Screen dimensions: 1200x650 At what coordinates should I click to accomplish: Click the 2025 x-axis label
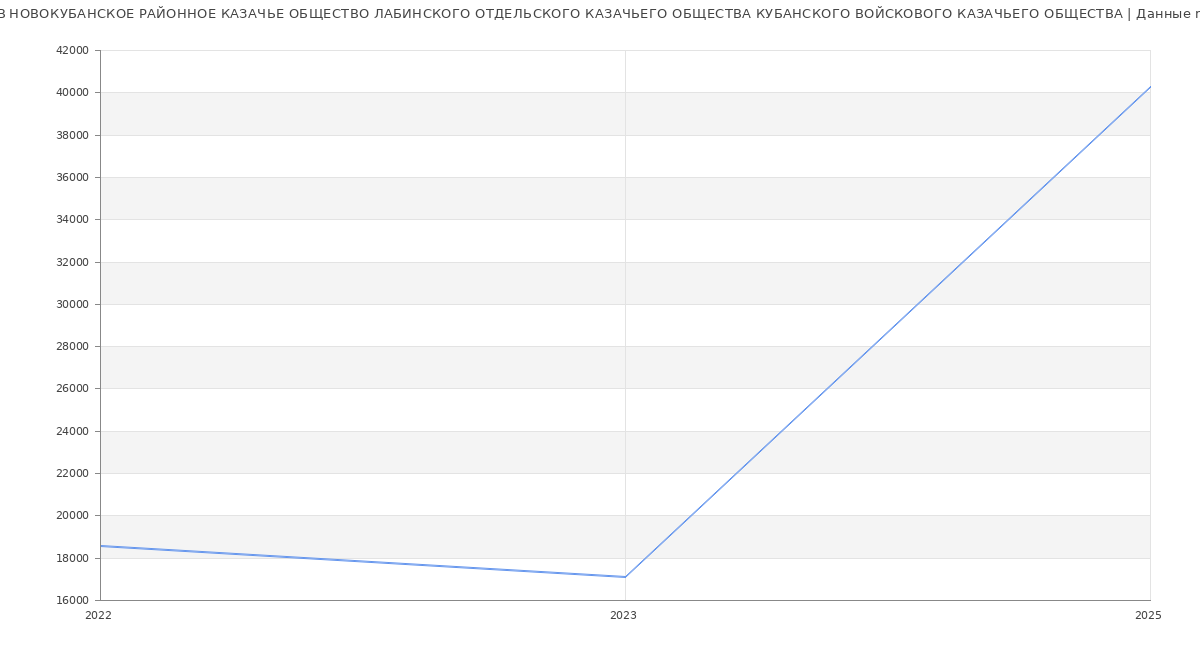1148,616
